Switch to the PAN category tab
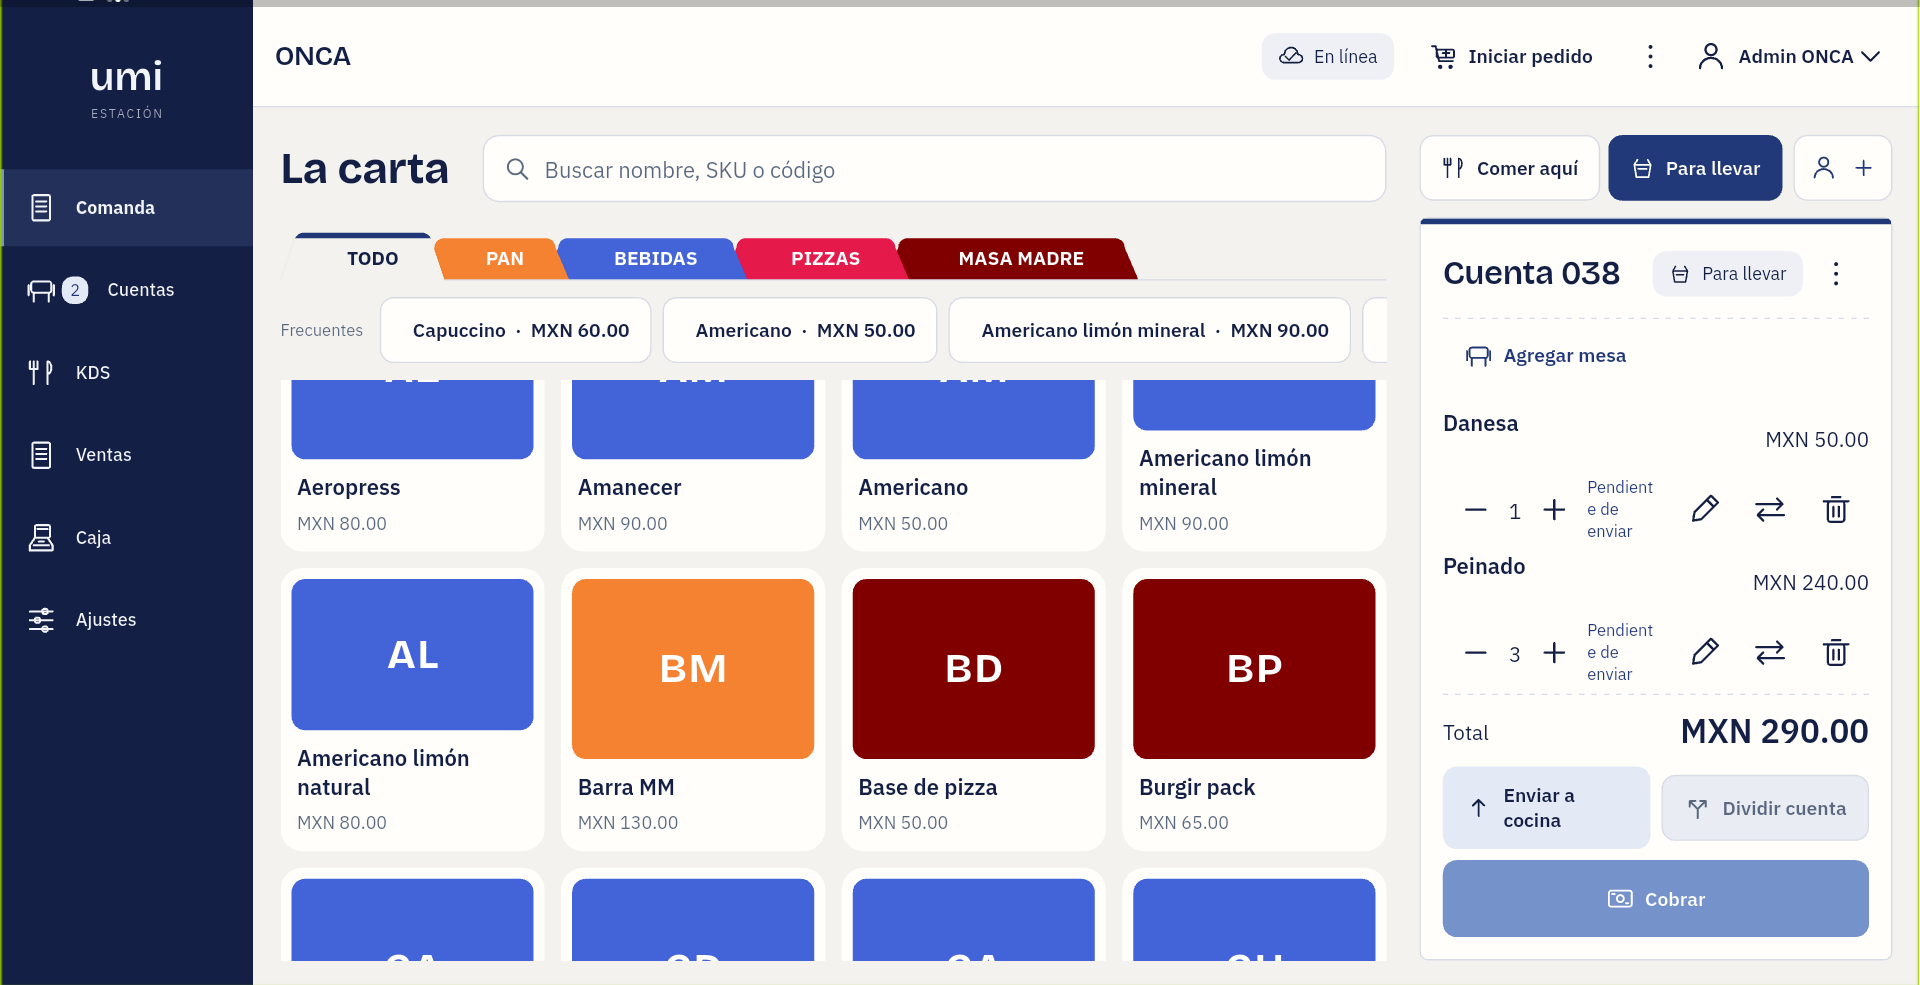Image resolution: width=1920 pixels, height=985 pixels. point(504,258)
